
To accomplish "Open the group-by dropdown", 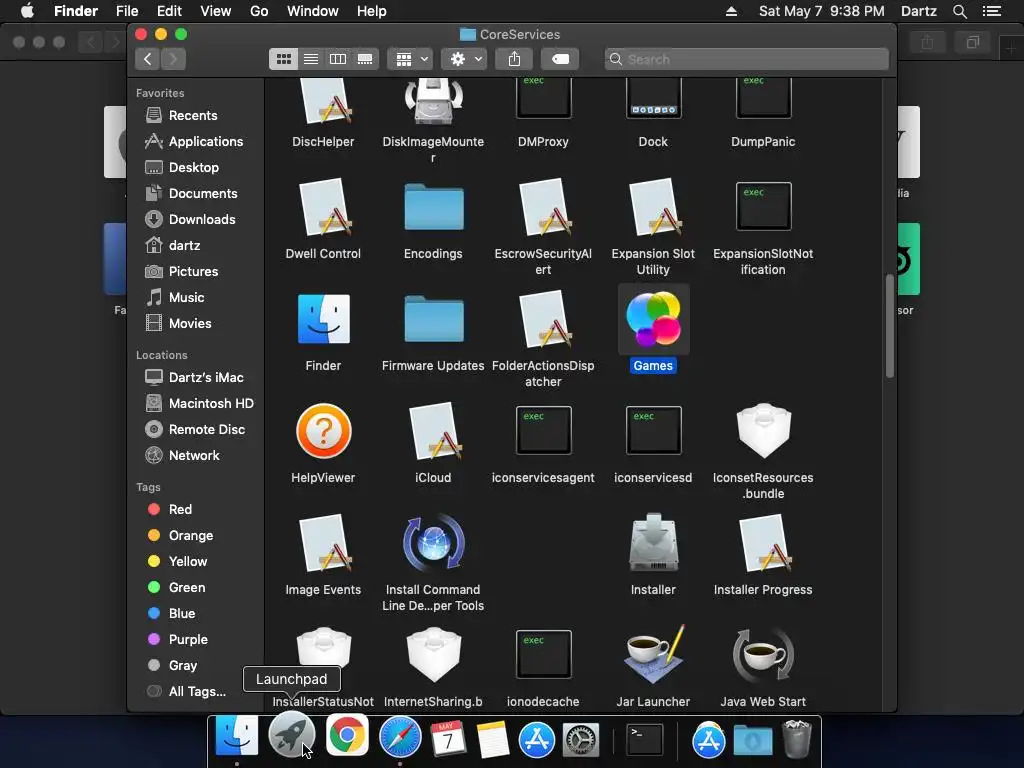I will click(410, 59).
